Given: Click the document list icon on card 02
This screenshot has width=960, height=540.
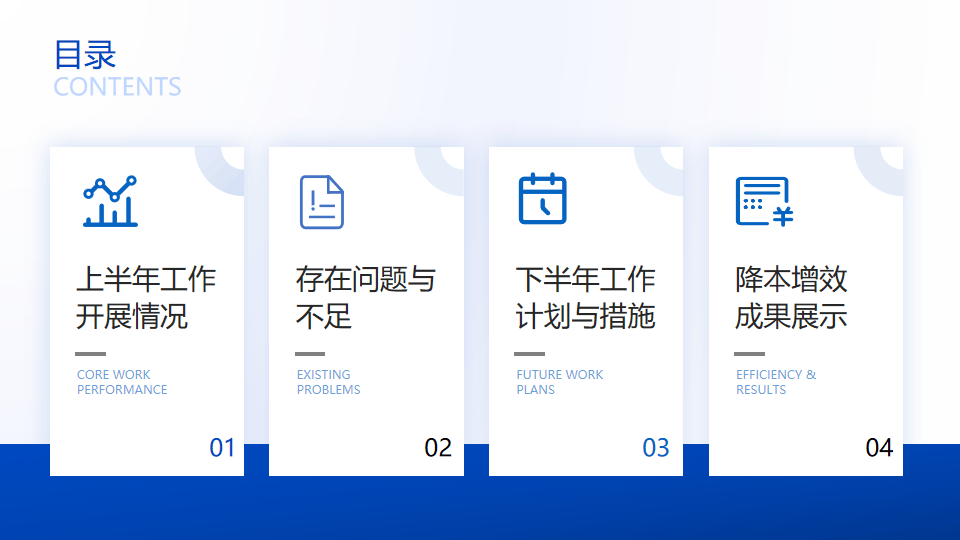Looking at the screenshot, I should (x=322, y=202).
